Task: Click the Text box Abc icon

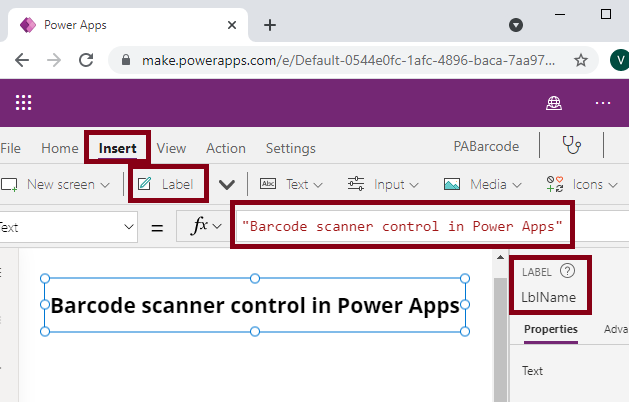Action: [268, 184]
